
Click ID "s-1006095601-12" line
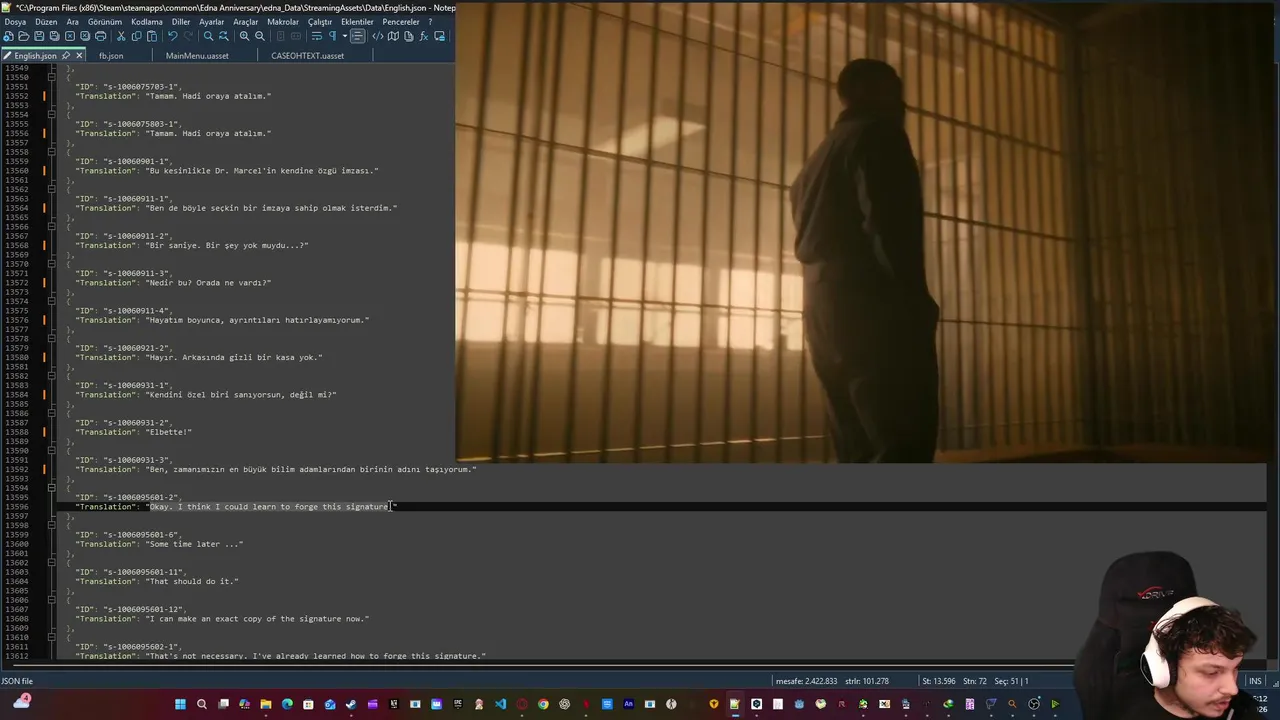[x=130, y=609]
